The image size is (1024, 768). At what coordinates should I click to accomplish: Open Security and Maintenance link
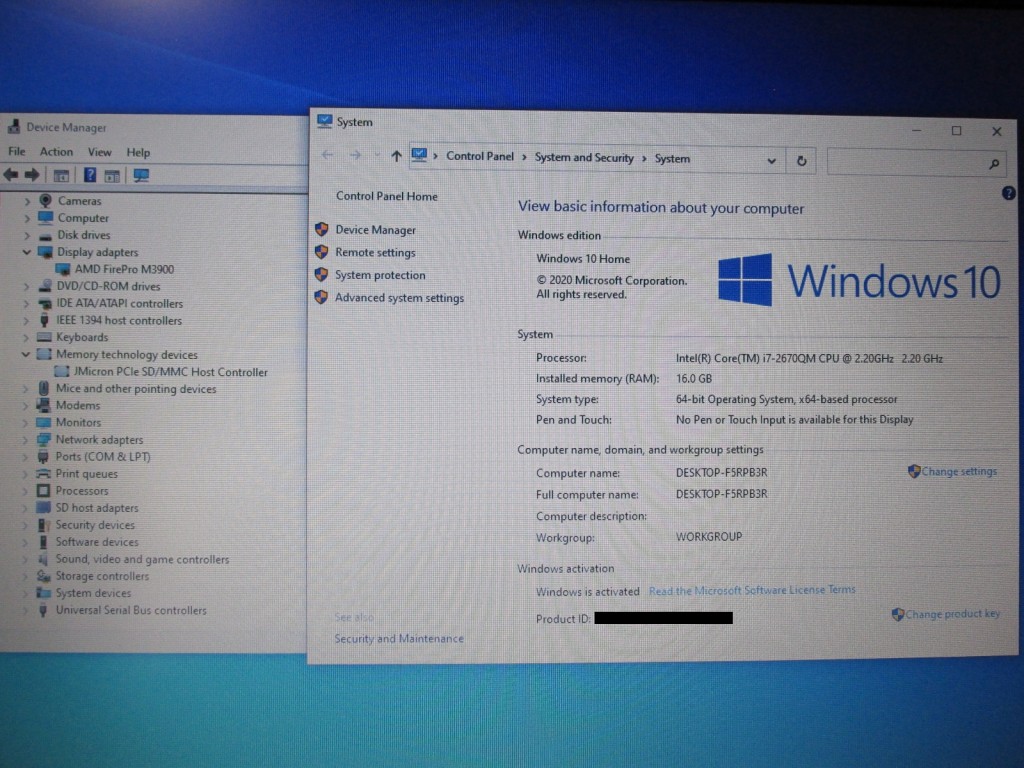(399, 639)
